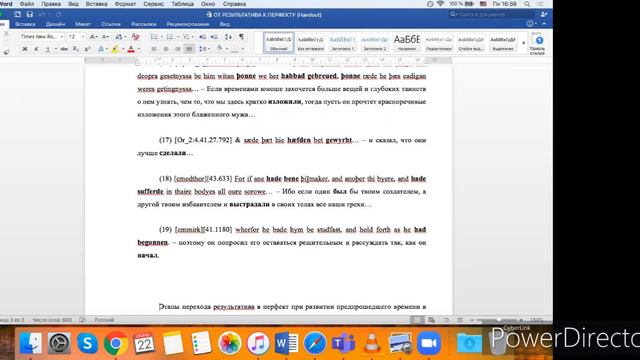Viewport: 640px width, 360px height.
Task: Expand the bulleted list options arrow
Action: pyautogui.click(x=162, y=37)
